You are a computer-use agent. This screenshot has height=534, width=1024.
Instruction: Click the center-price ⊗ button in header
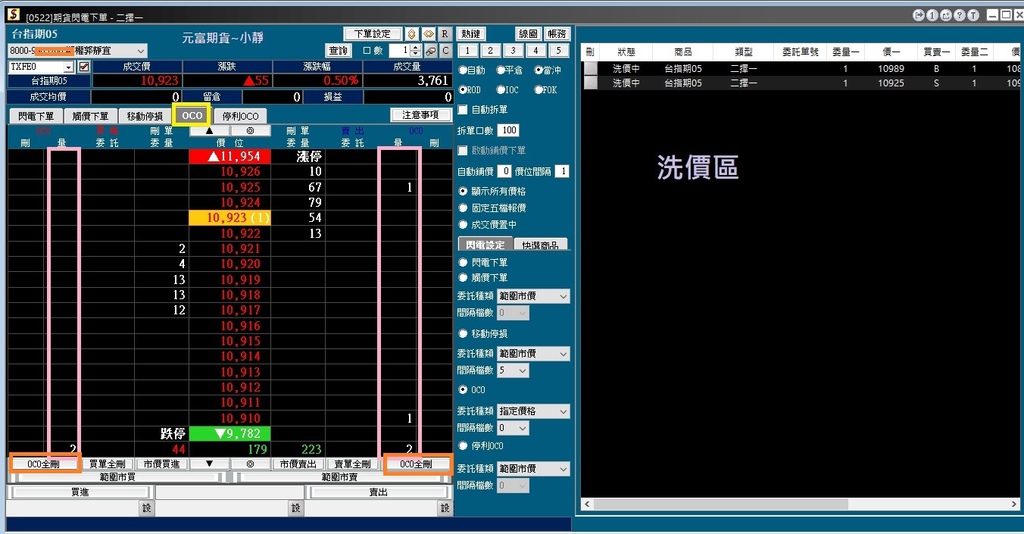pos(250,131)
